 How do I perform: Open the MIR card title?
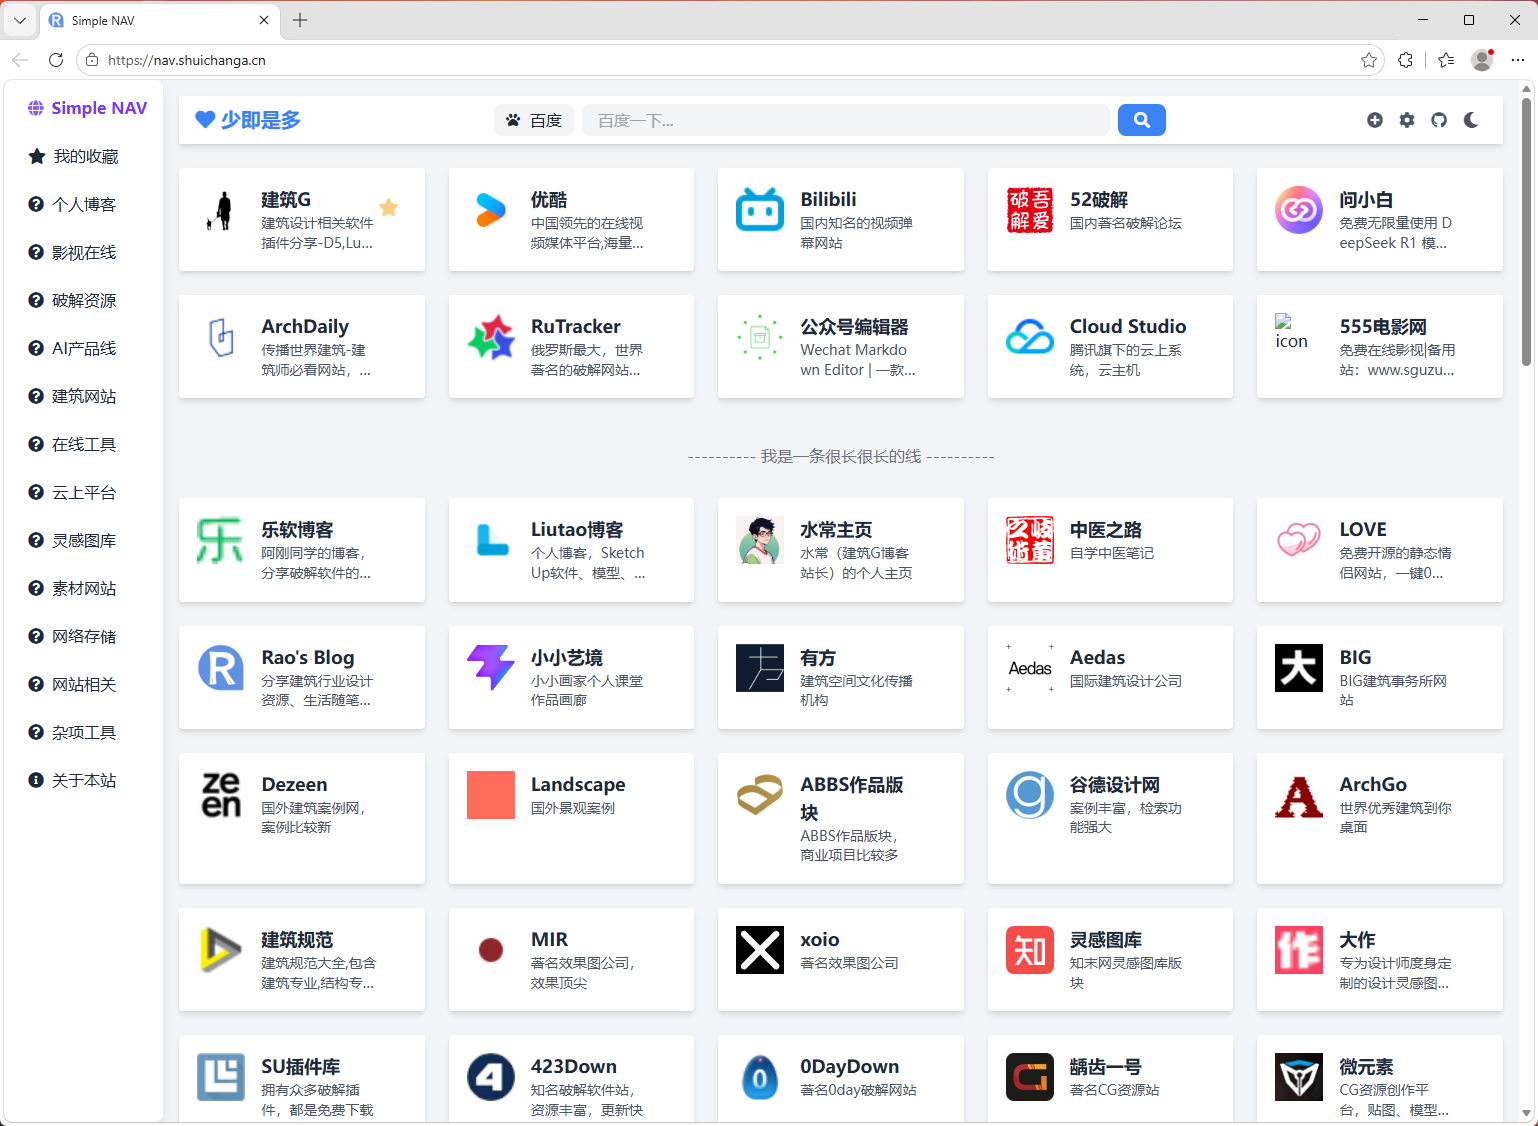pos(549,940)
